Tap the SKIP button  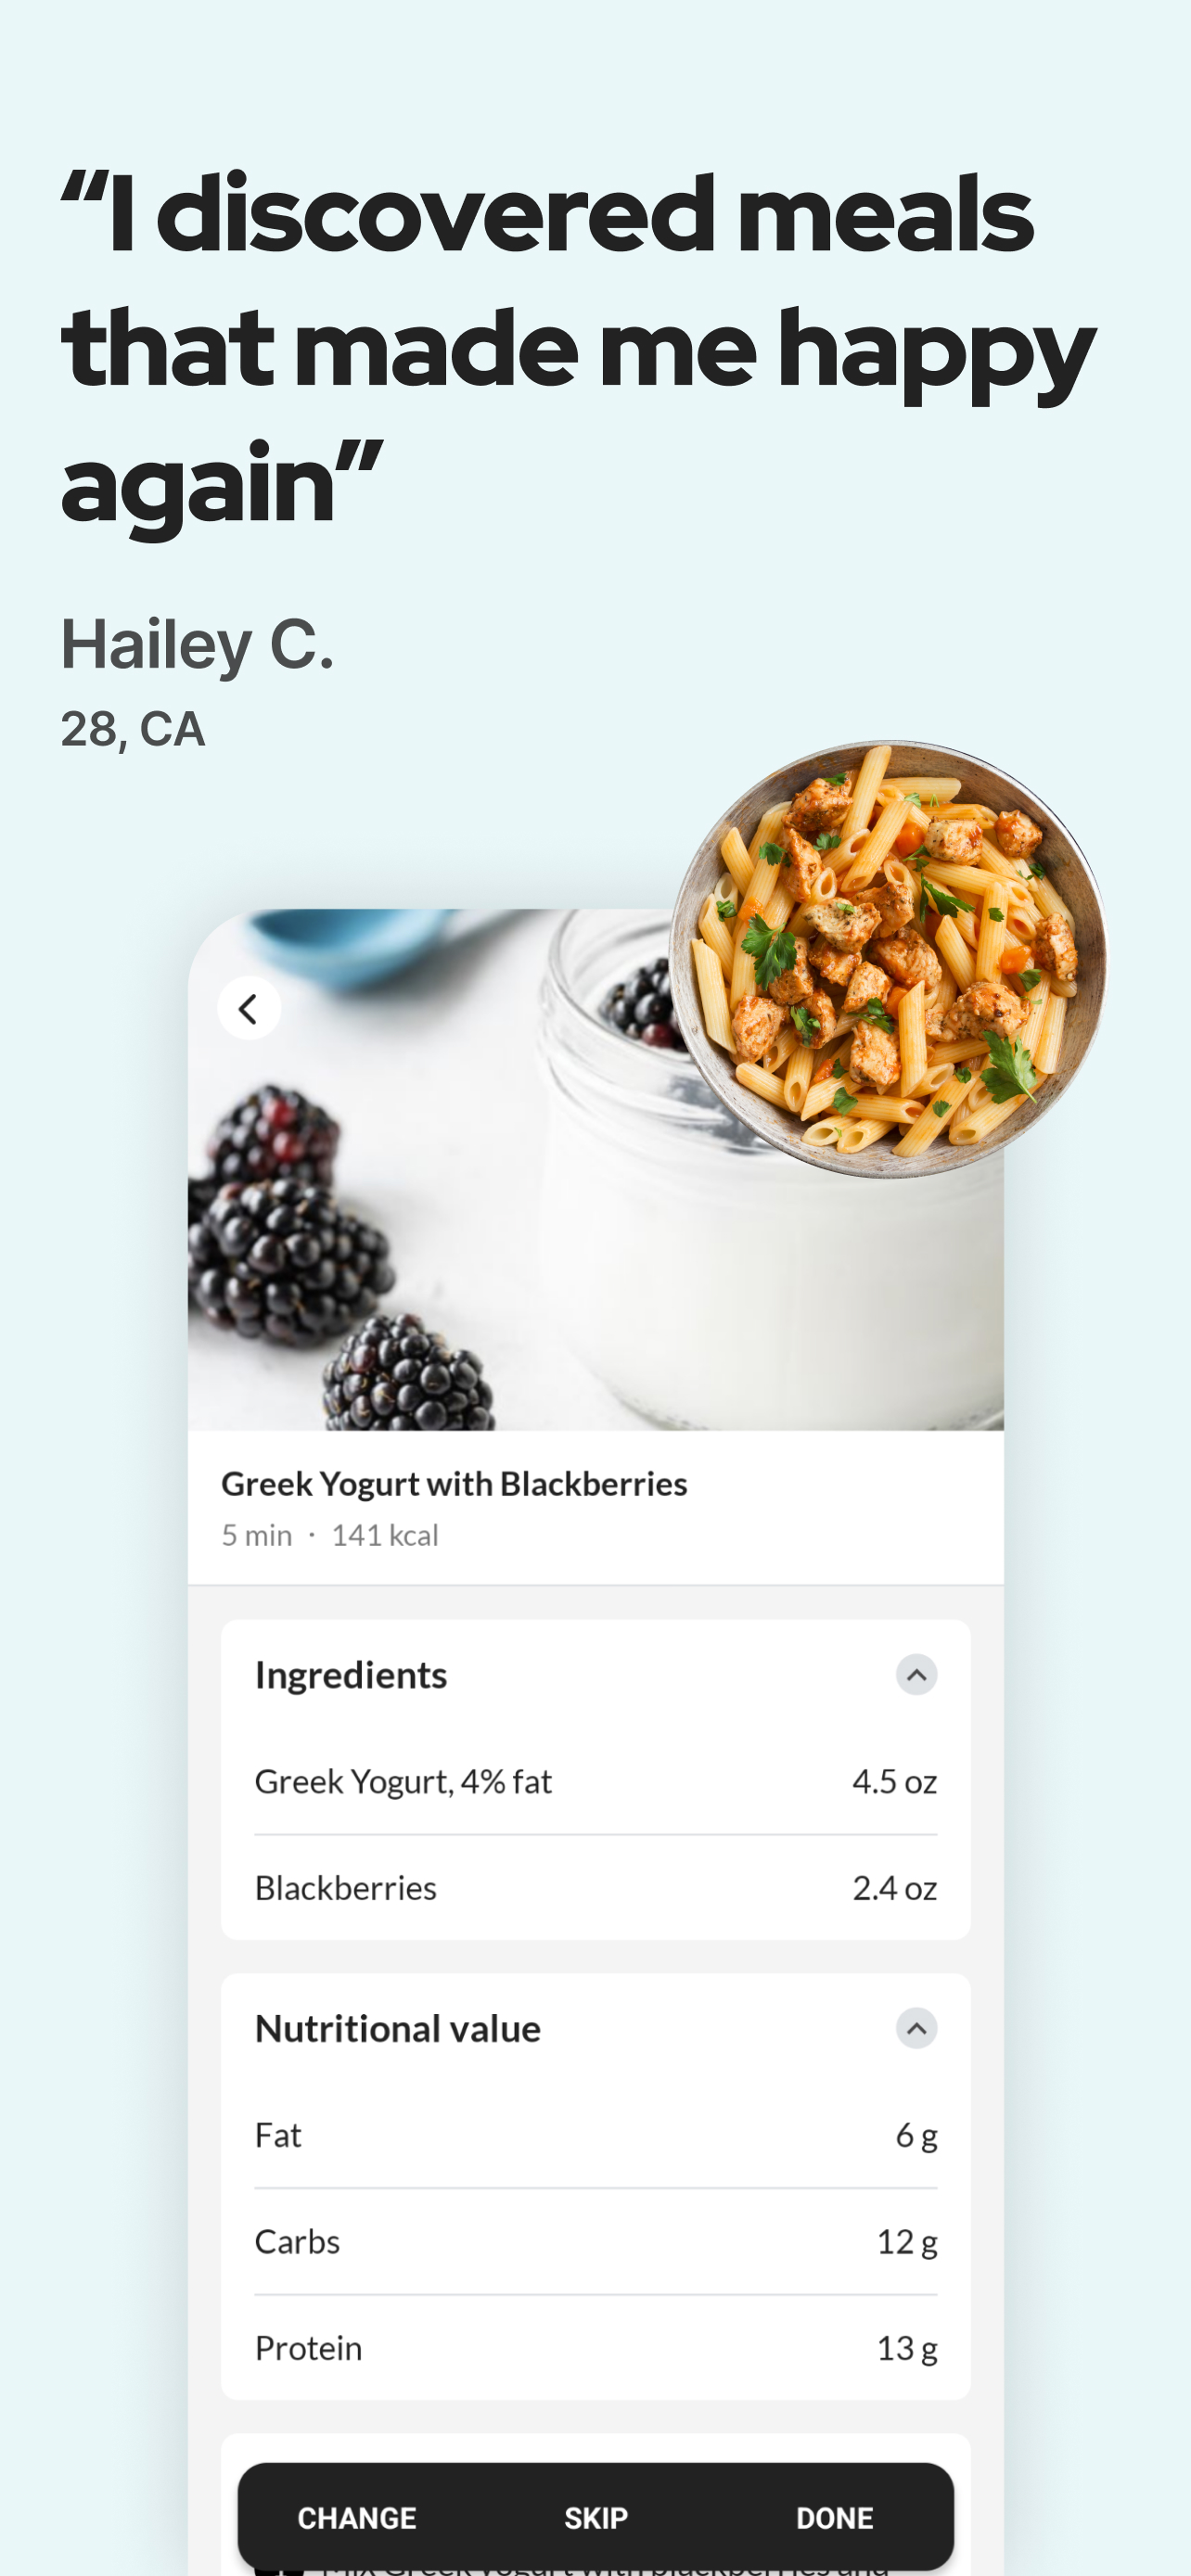click(x=596, y=2518)
